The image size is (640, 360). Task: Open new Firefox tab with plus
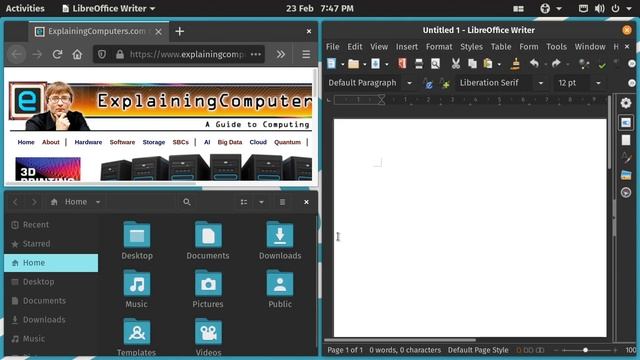180,31
